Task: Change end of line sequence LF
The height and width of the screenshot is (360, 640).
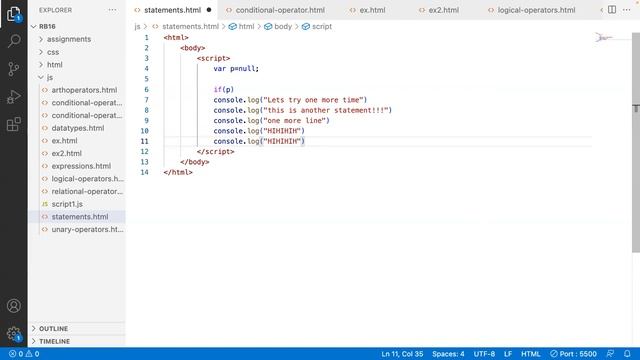Action: 508,354
